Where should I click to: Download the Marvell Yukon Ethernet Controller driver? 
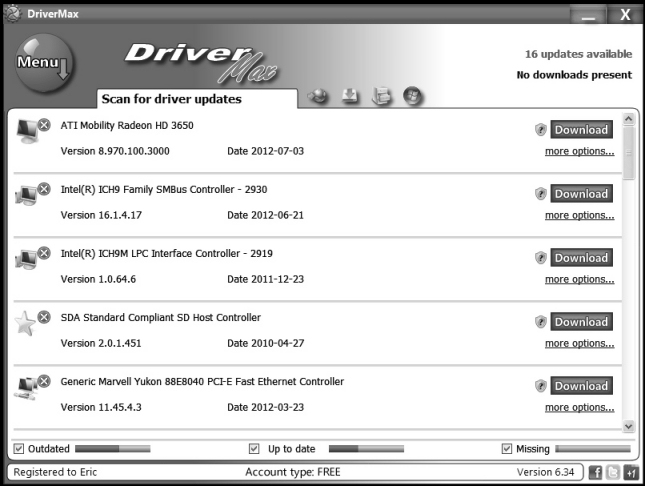[x=581, y=386]
